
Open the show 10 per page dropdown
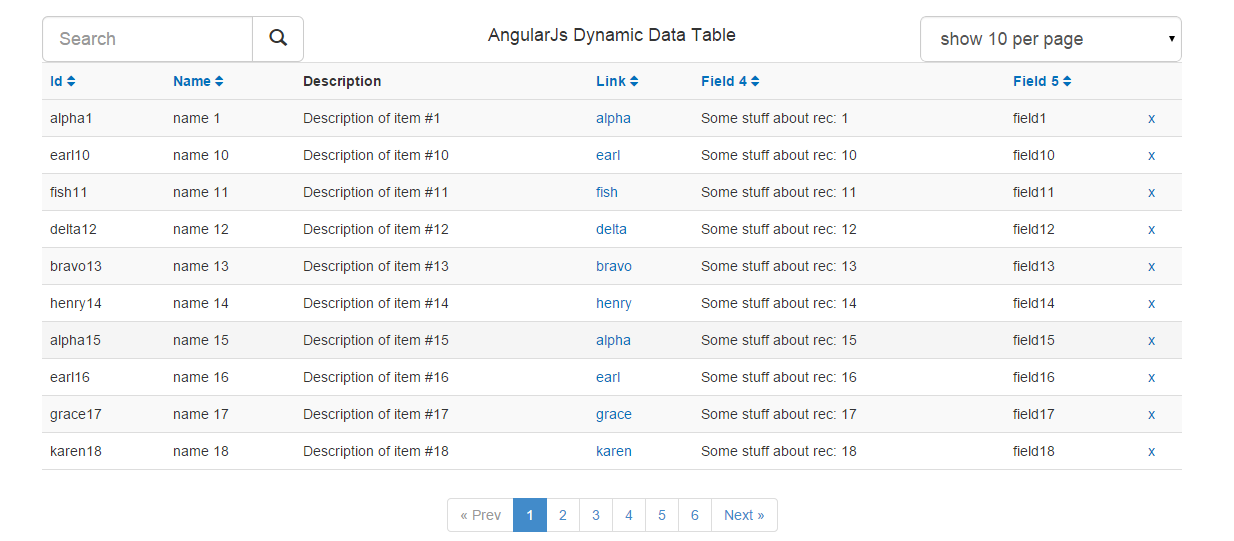point(1050,39)
